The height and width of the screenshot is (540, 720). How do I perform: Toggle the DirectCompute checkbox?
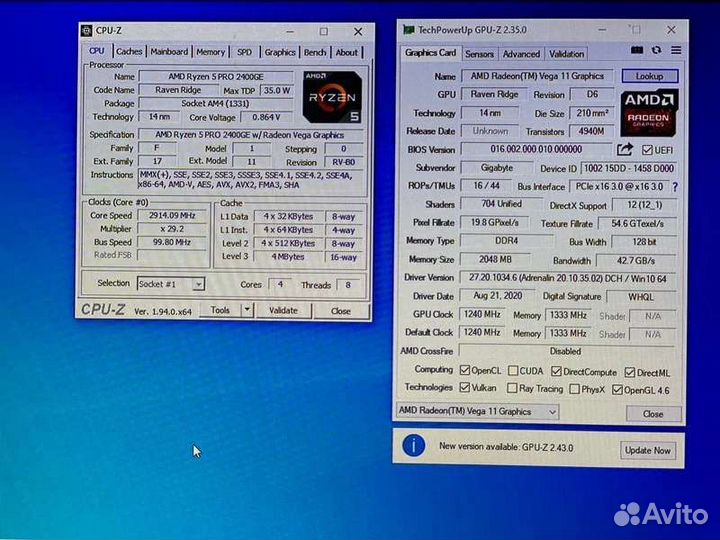click(557, 371)
